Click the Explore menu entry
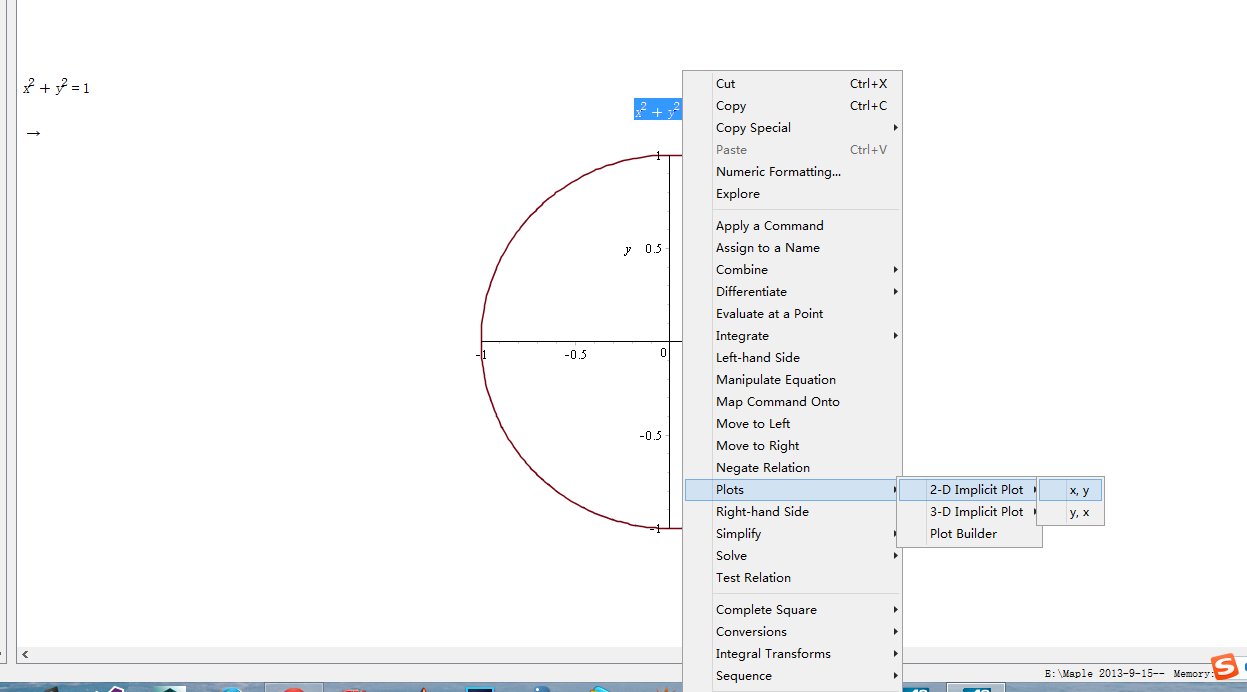This screenshot has width=1247, height=692. point(738,194)
